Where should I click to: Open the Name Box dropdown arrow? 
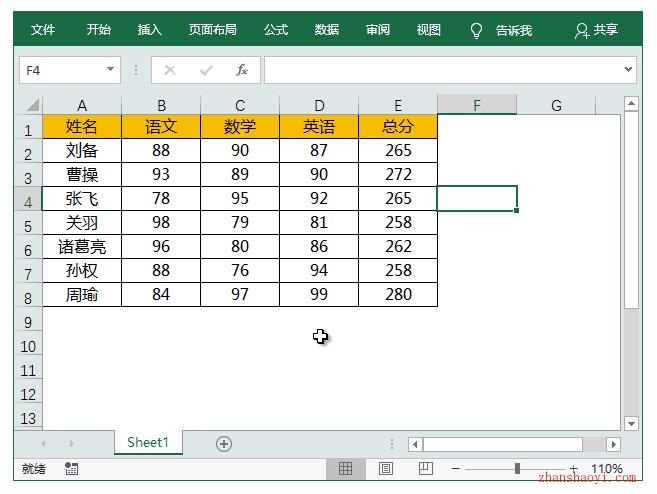click(x=110, y=69)
